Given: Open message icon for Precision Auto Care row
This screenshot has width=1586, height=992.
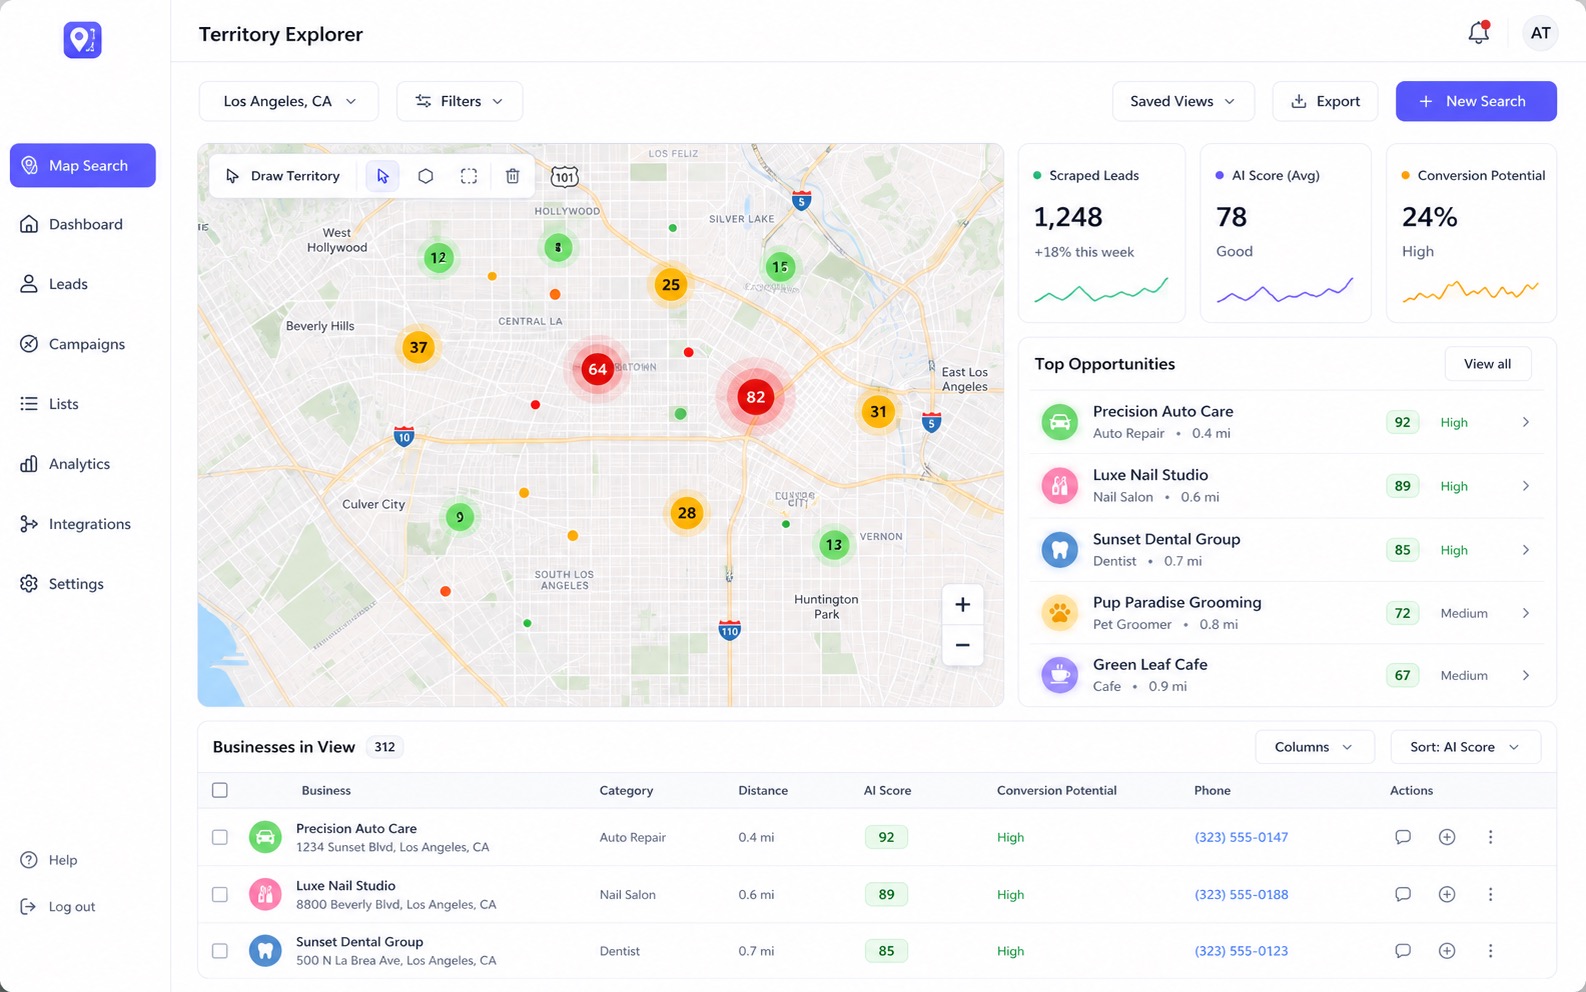Looking at the screenshot, I should pyautogui.click(x=1403, y=837).
